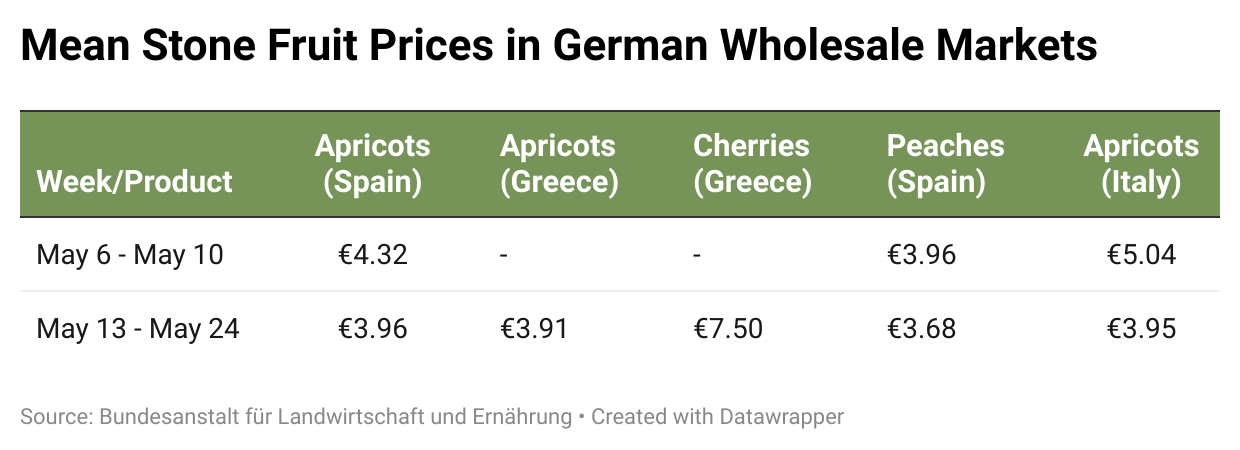This screenshot has width=1240, height=450.
Task: Click the Week/Product column header
Action: 134,182
